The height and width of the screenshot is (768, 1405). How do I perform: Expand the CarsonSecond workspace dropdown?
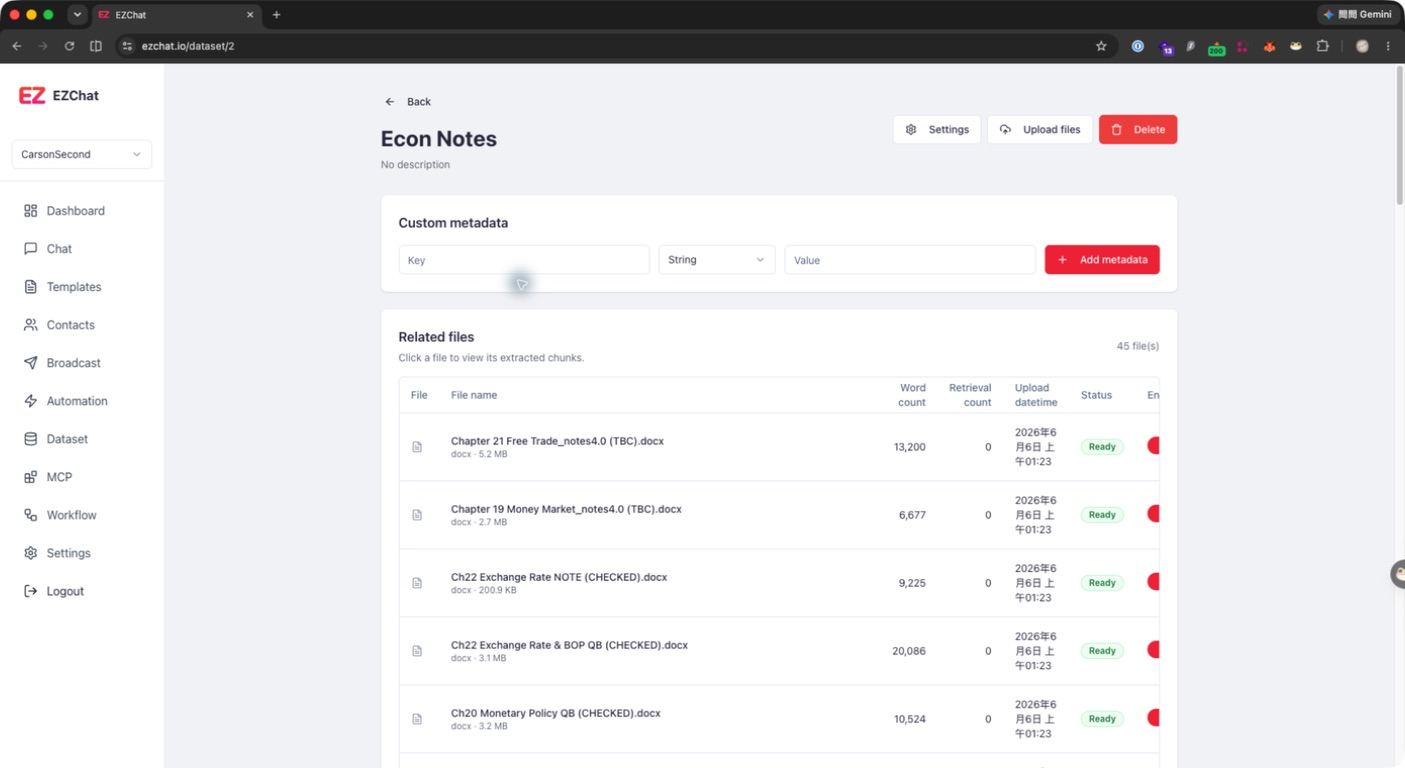point(82,154)
